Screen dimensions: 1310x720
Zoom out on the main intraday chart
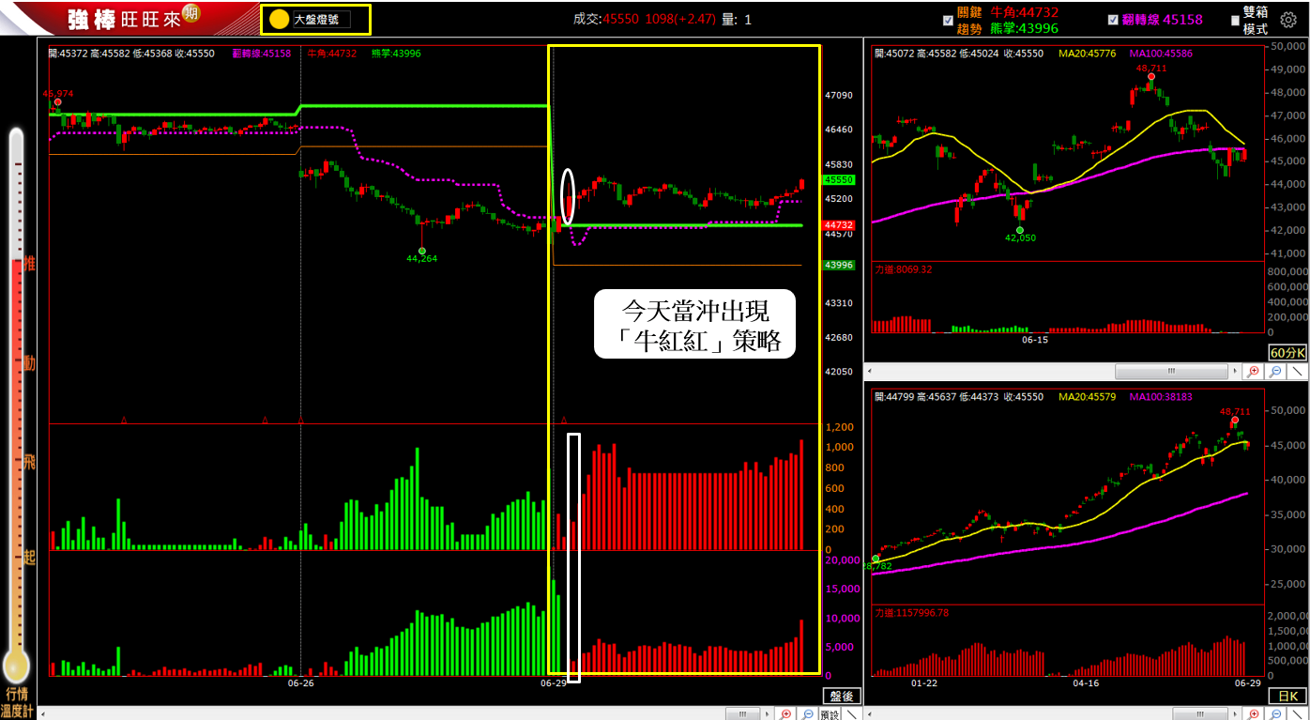pos(807,714)
